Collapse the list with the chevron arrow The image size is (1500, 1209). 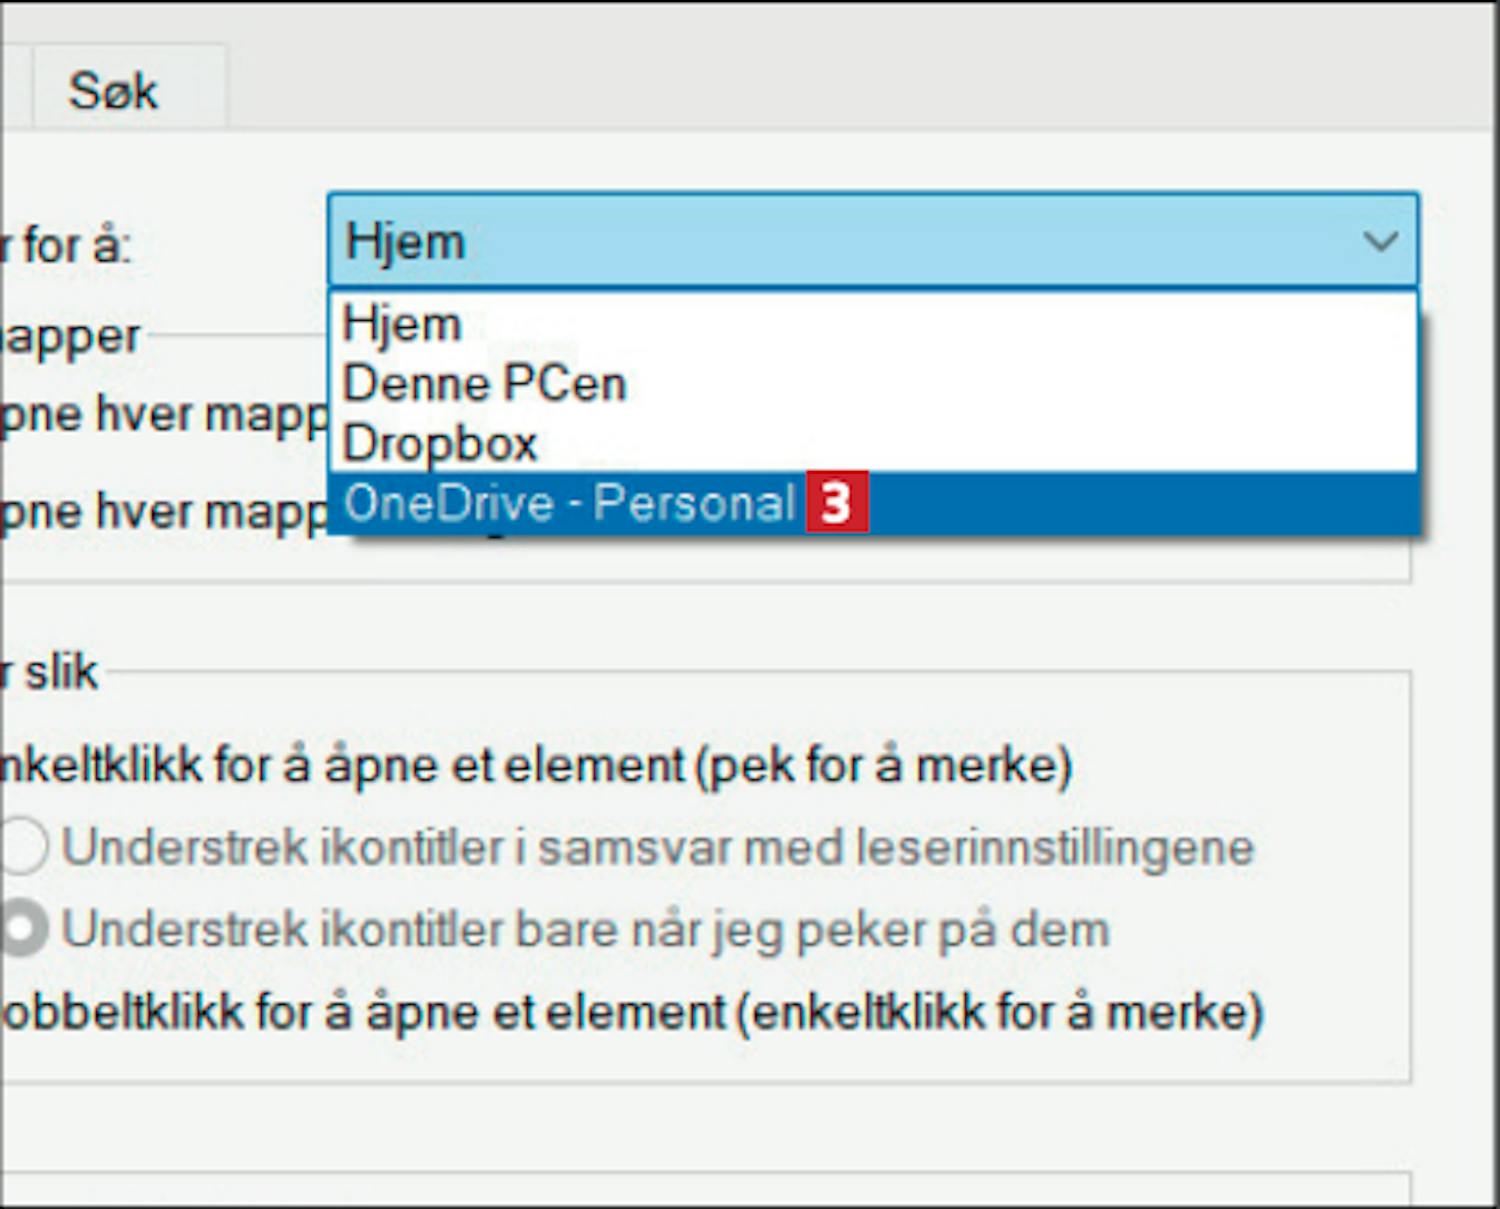pos(1380,241)
